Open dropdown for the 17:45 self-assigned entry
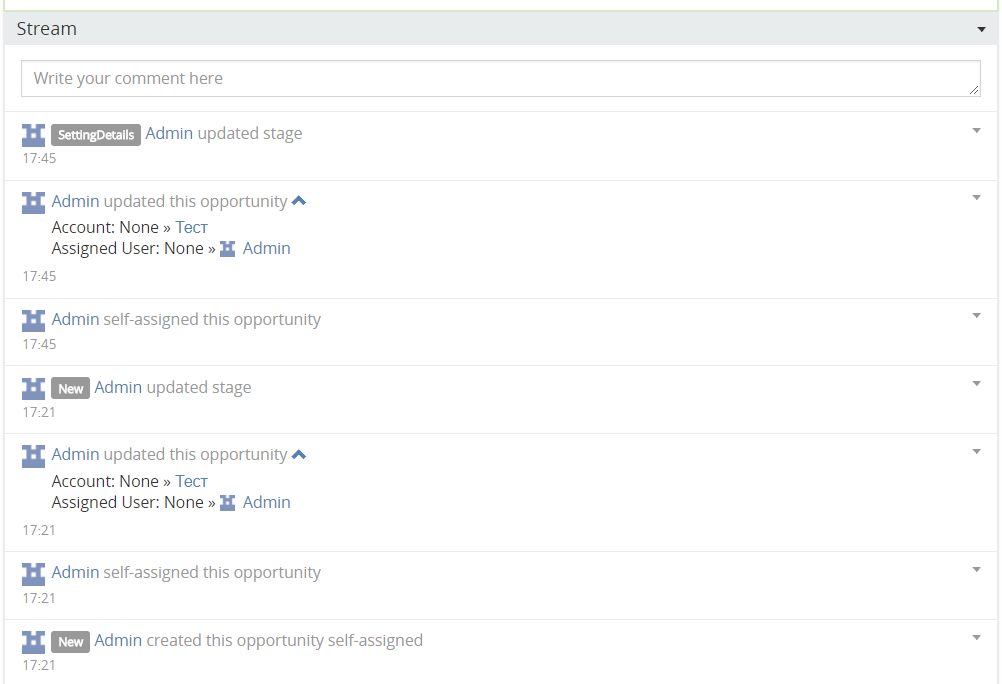Viewport: 1002px width, 684px height. pyautogui.click(x=977, y=316)
